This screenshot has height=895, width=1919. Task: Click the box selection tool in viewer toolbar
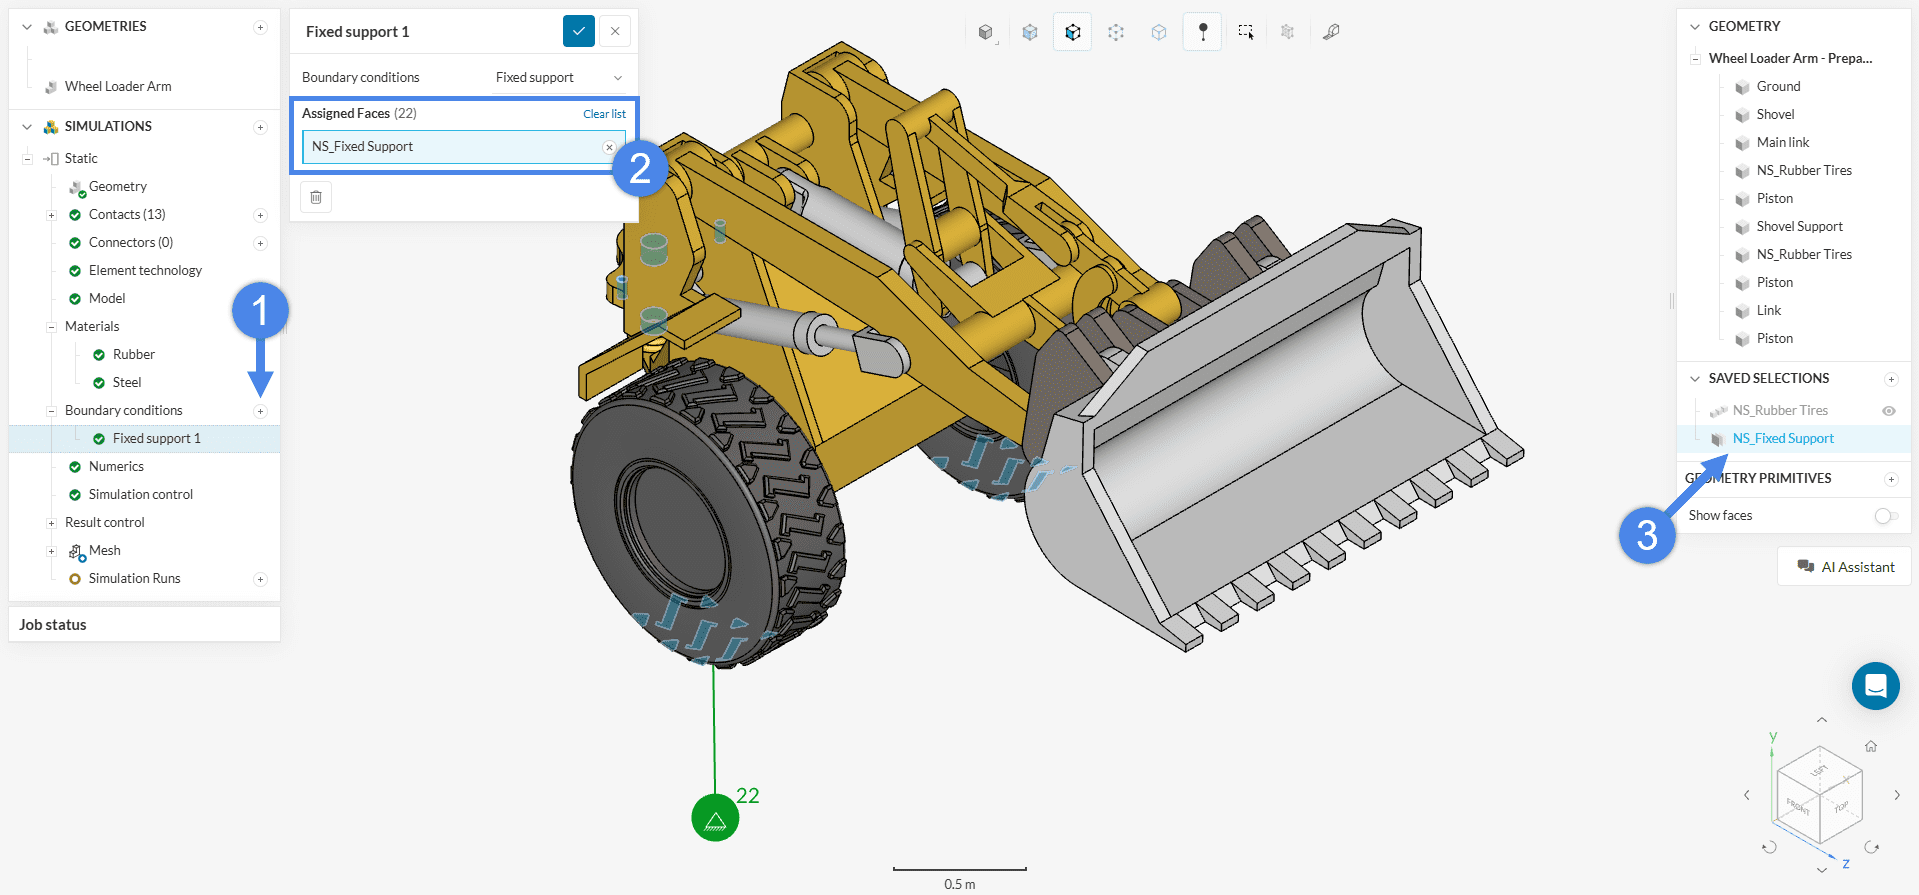(x=1246, y=32)
